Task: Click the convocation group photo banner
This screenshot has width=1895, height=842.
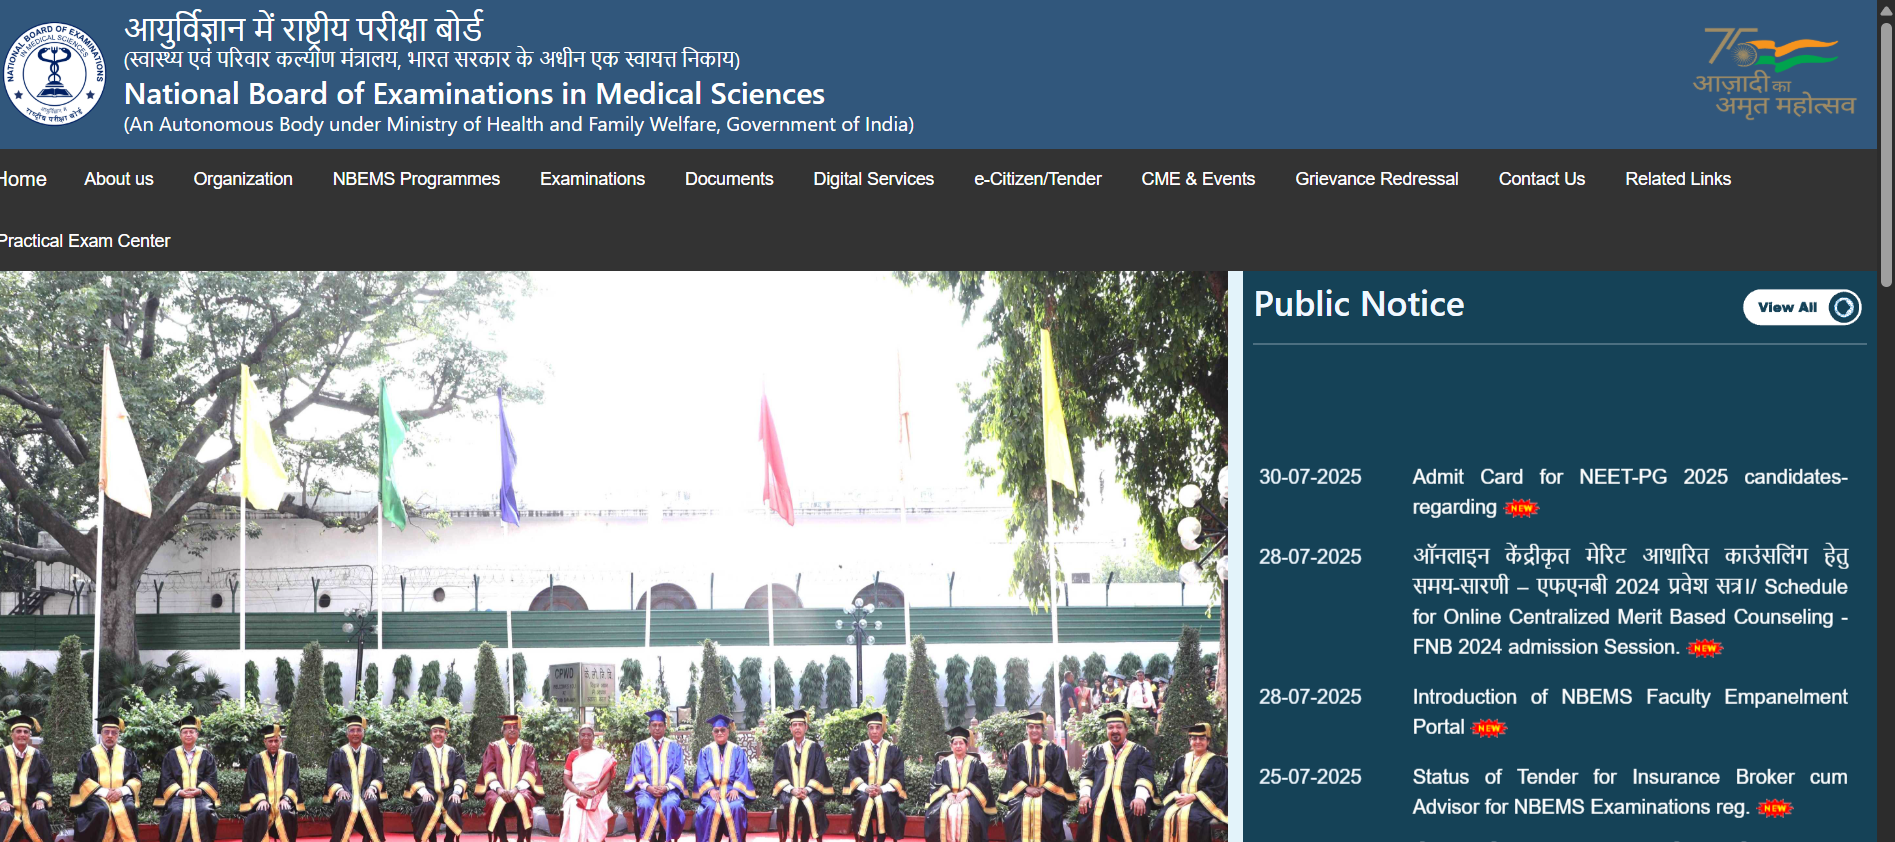Action: pos(613,556)
